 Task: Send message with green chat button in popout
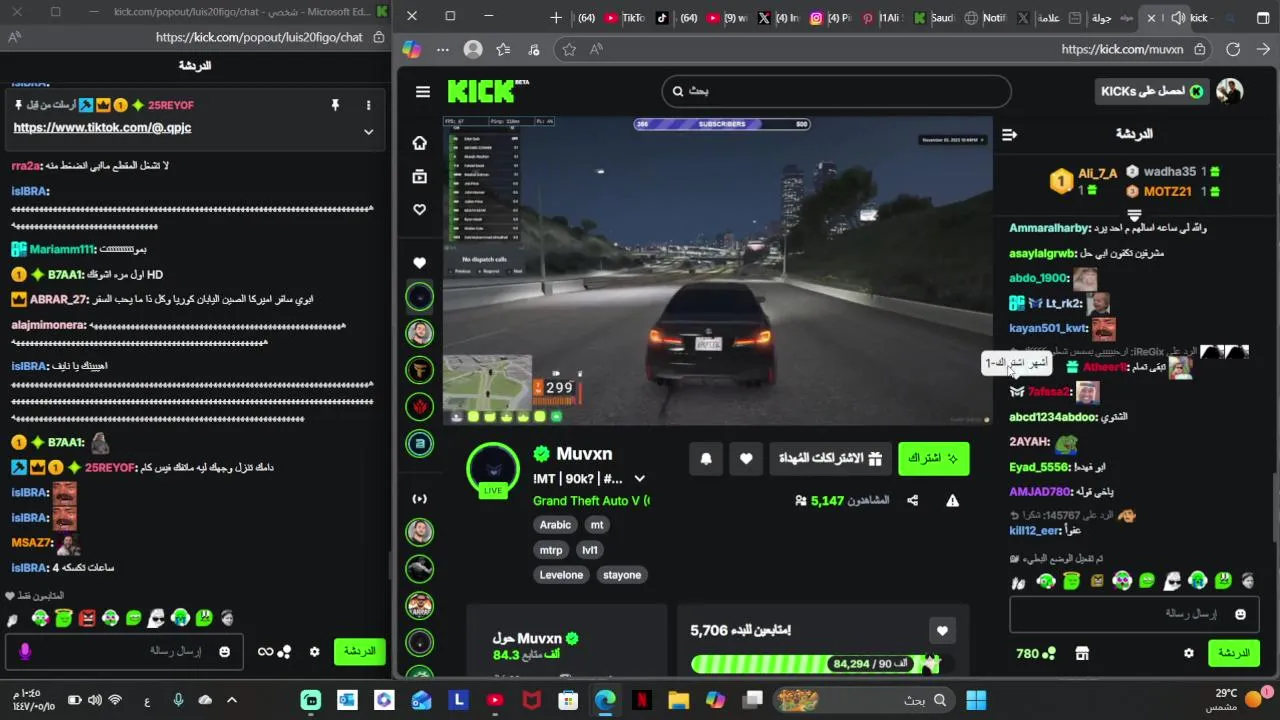point(359,652)
